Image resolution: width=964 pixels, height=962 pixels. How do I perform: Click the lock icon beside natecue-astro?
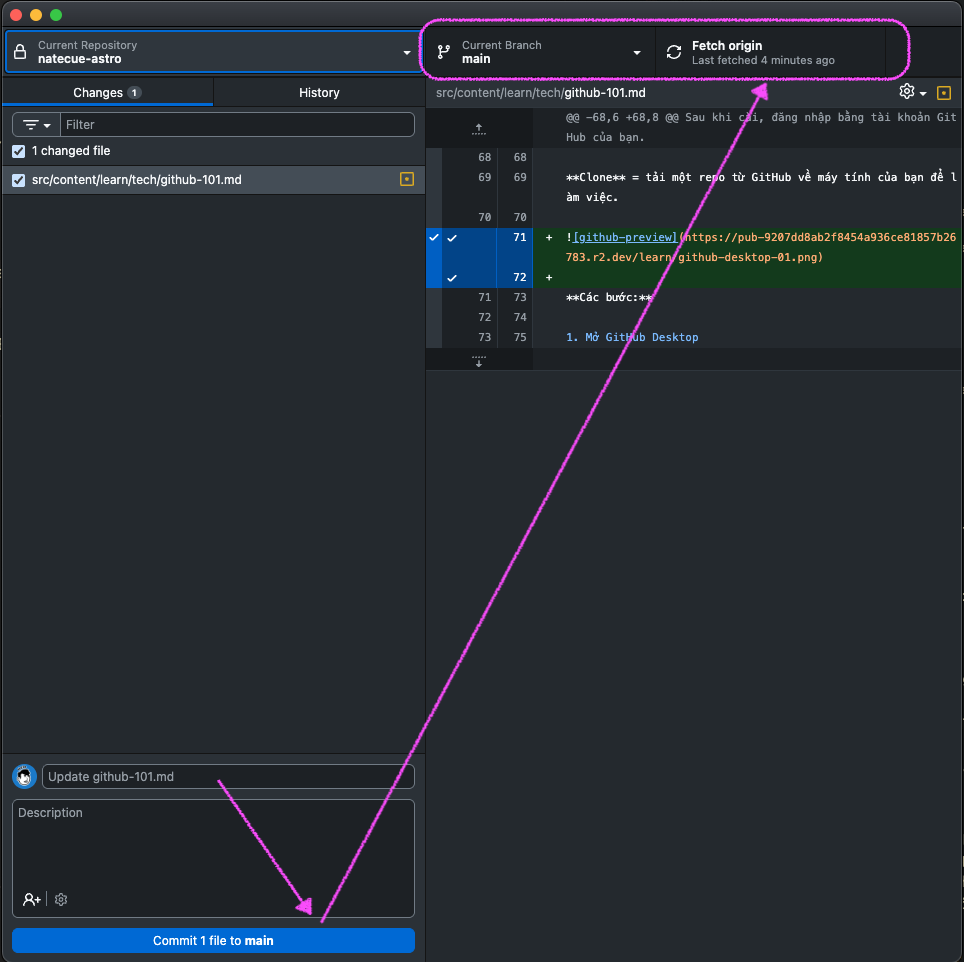(x=20, y=52)
